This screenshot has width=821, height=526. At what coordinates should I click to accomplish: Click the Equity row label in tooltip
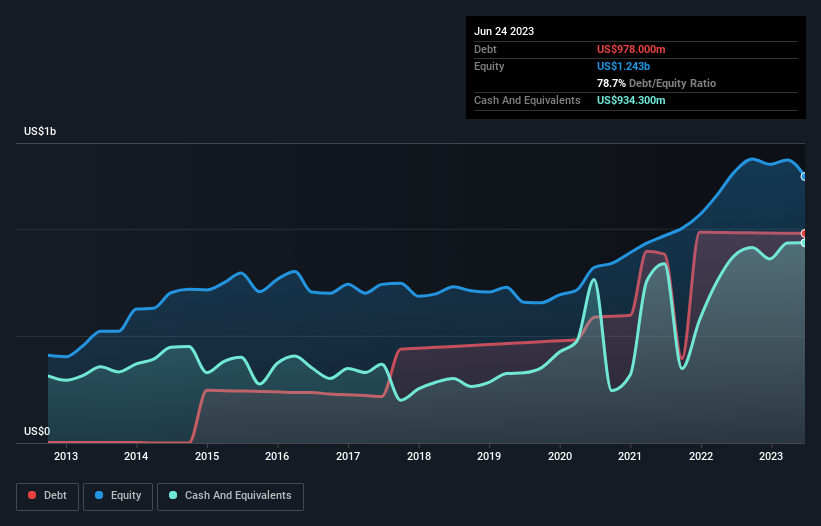[489, 66]
